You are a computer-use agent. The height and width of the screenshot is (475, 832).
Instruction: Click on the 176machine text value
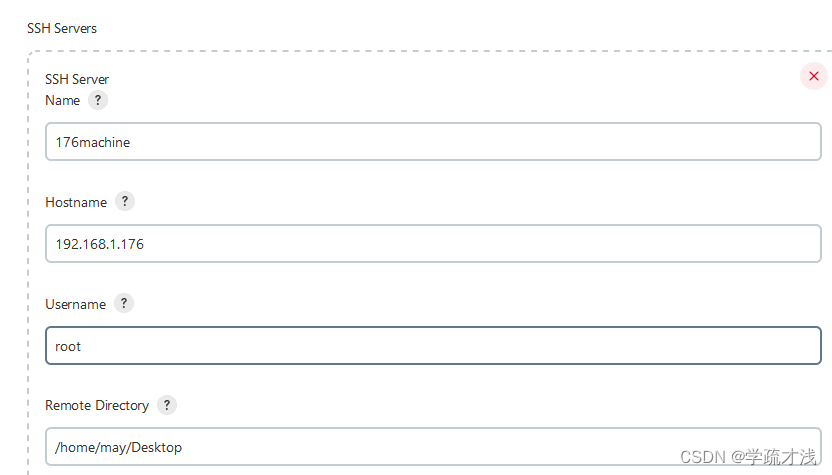click(x=93, y=142)
